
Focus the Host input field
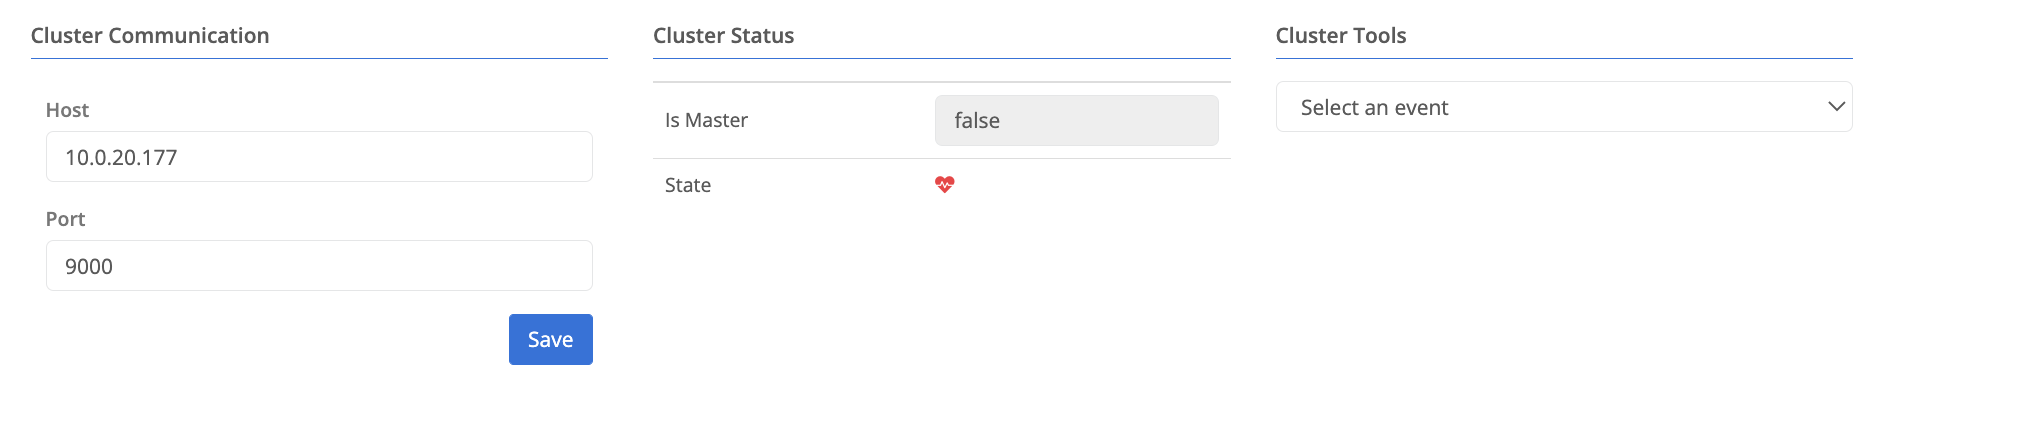pyautogui.click(x=319, y=157)
